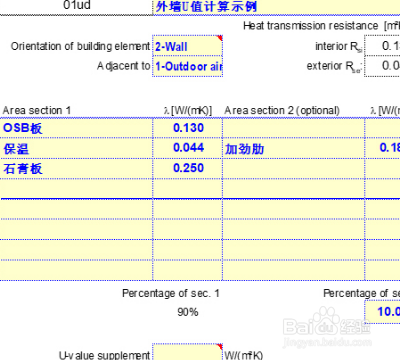Click the percentage of sec. 2 input cell
Image resolution: width=400 pixels, height=360 pixels.
tap(382, 312)
